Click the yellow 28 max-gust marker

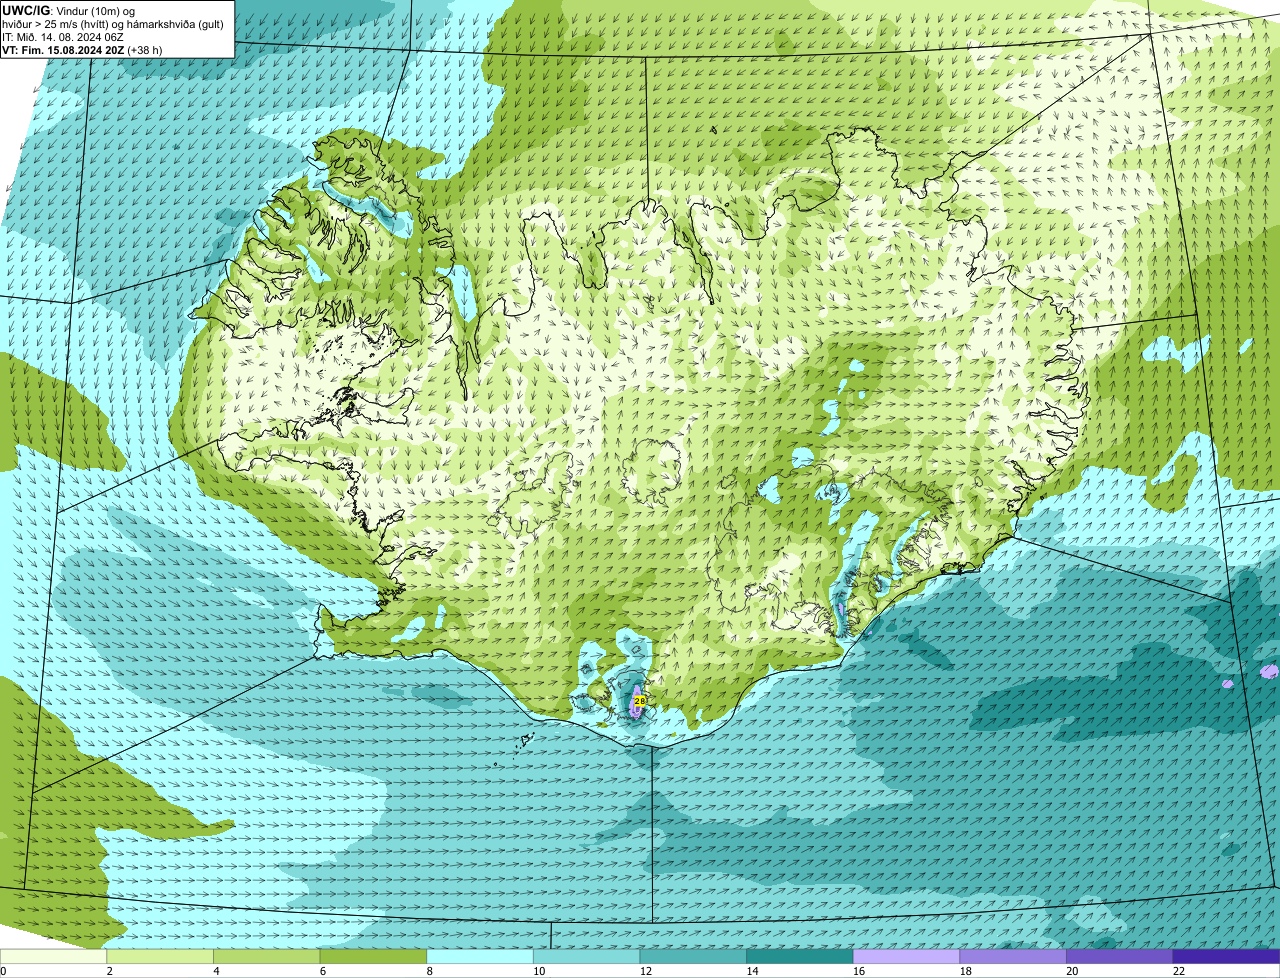(x=640, y=701)
